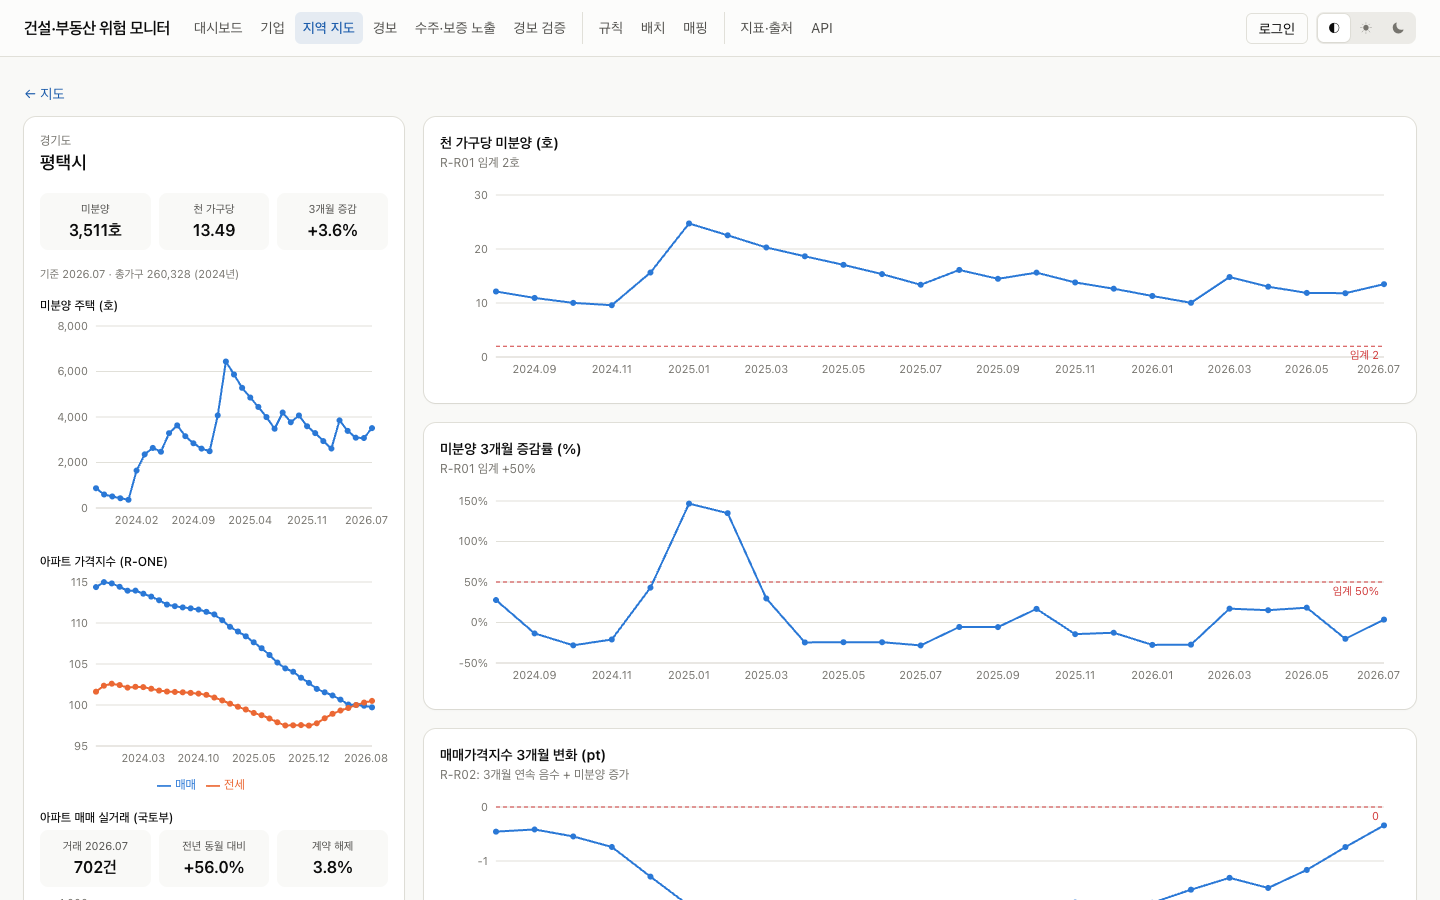Click the 기준 2026.07 · 총가구 caption
The height and width of the screenshot is (900, 1440).
[x=139, y=274]
